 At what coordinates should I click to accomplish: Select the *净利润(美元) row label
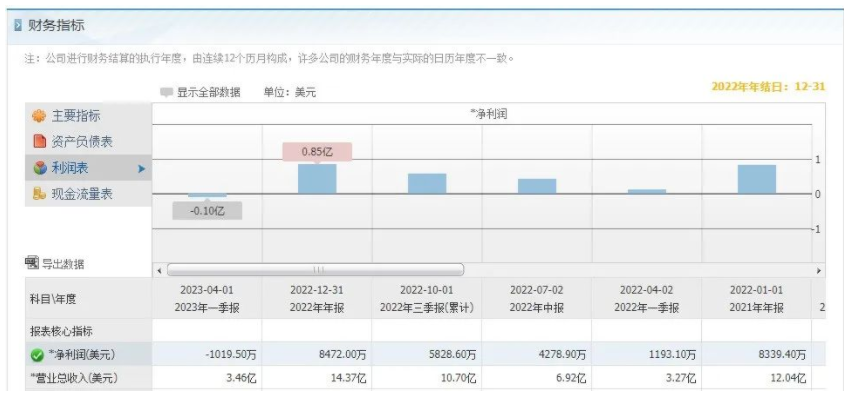pyautogui.click(x=81, y=355)
